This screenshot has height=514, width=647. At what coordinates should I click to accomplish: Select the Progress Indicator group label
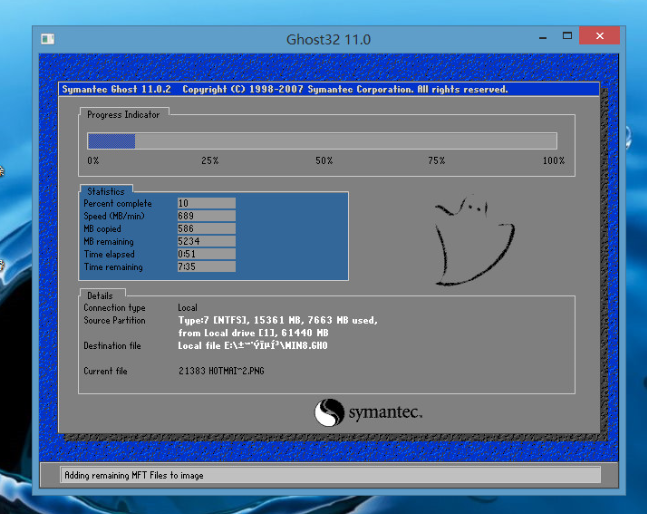point(123,115)
